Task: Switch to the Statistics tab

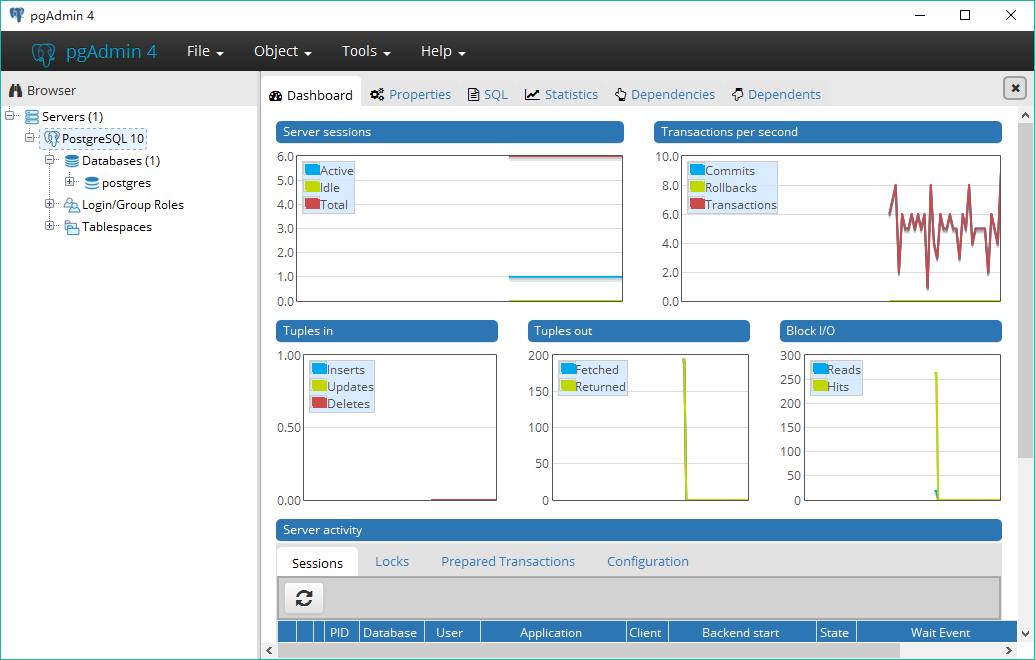Action: (x=562, y=94)
